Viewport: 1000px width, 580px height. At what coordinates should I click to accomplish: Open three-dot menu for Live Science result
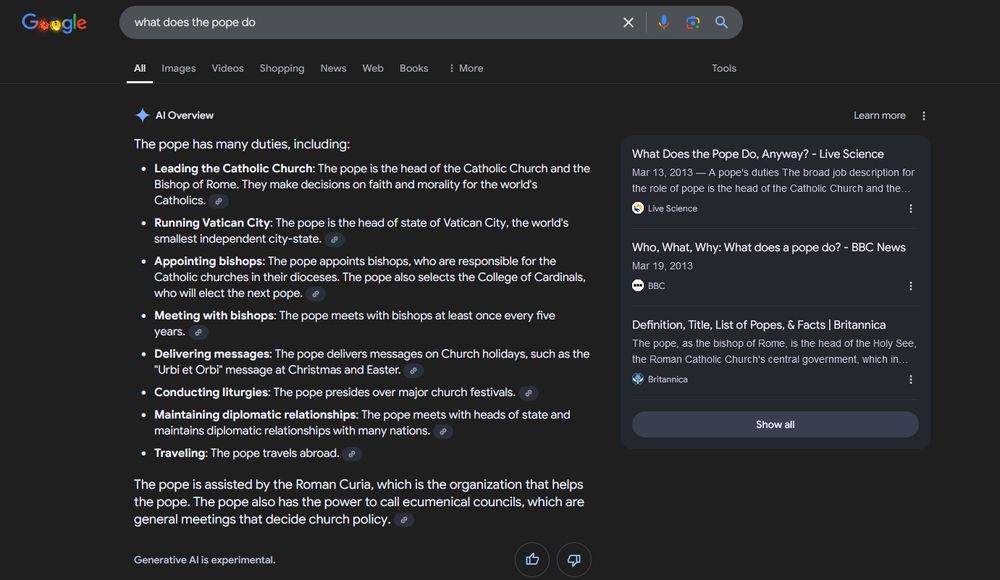coord(911,209)
